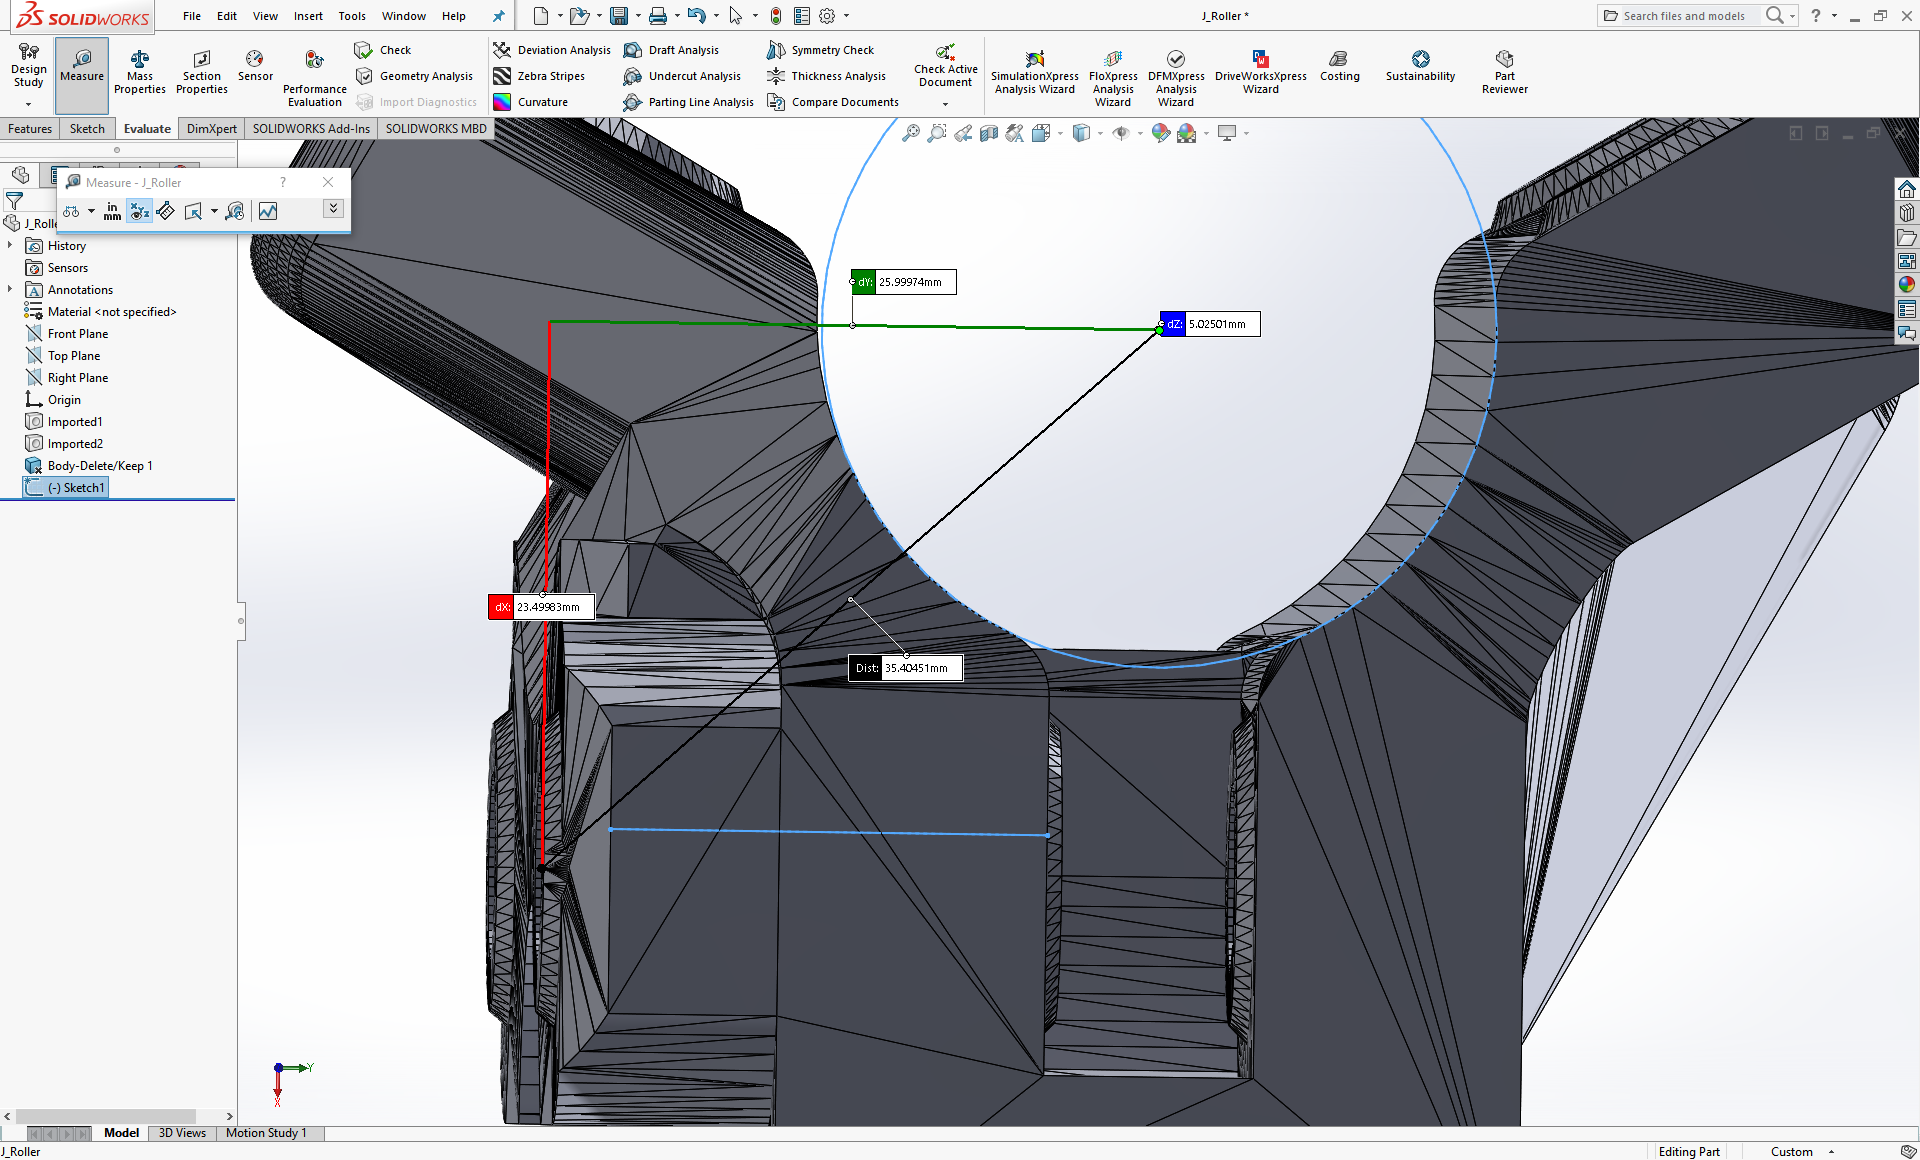
Task: Expand the Measure dialog with the chevron
Action: pos(333,208)
